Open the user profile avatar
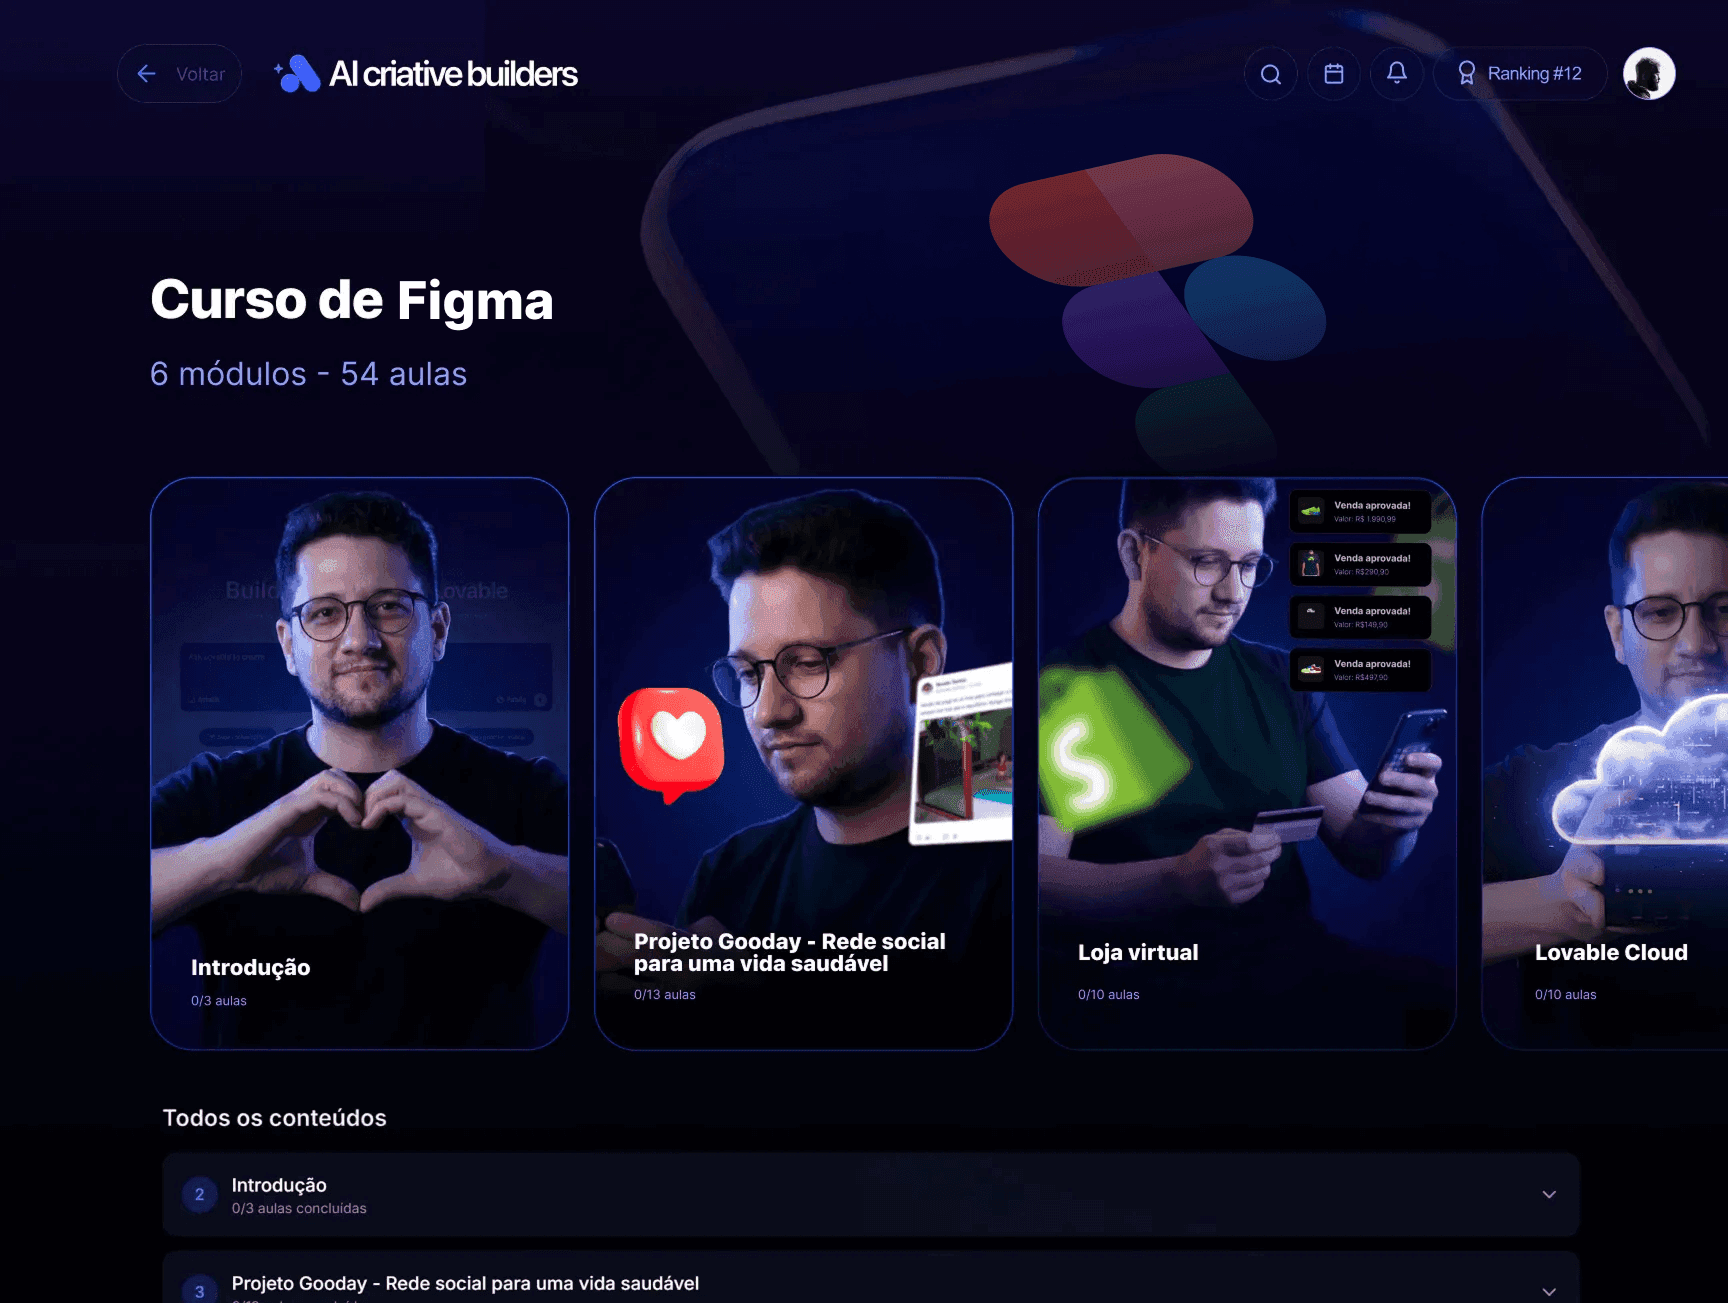Image resolution: width=1728 pixels, height=1303 pixels. [1649, 74]
